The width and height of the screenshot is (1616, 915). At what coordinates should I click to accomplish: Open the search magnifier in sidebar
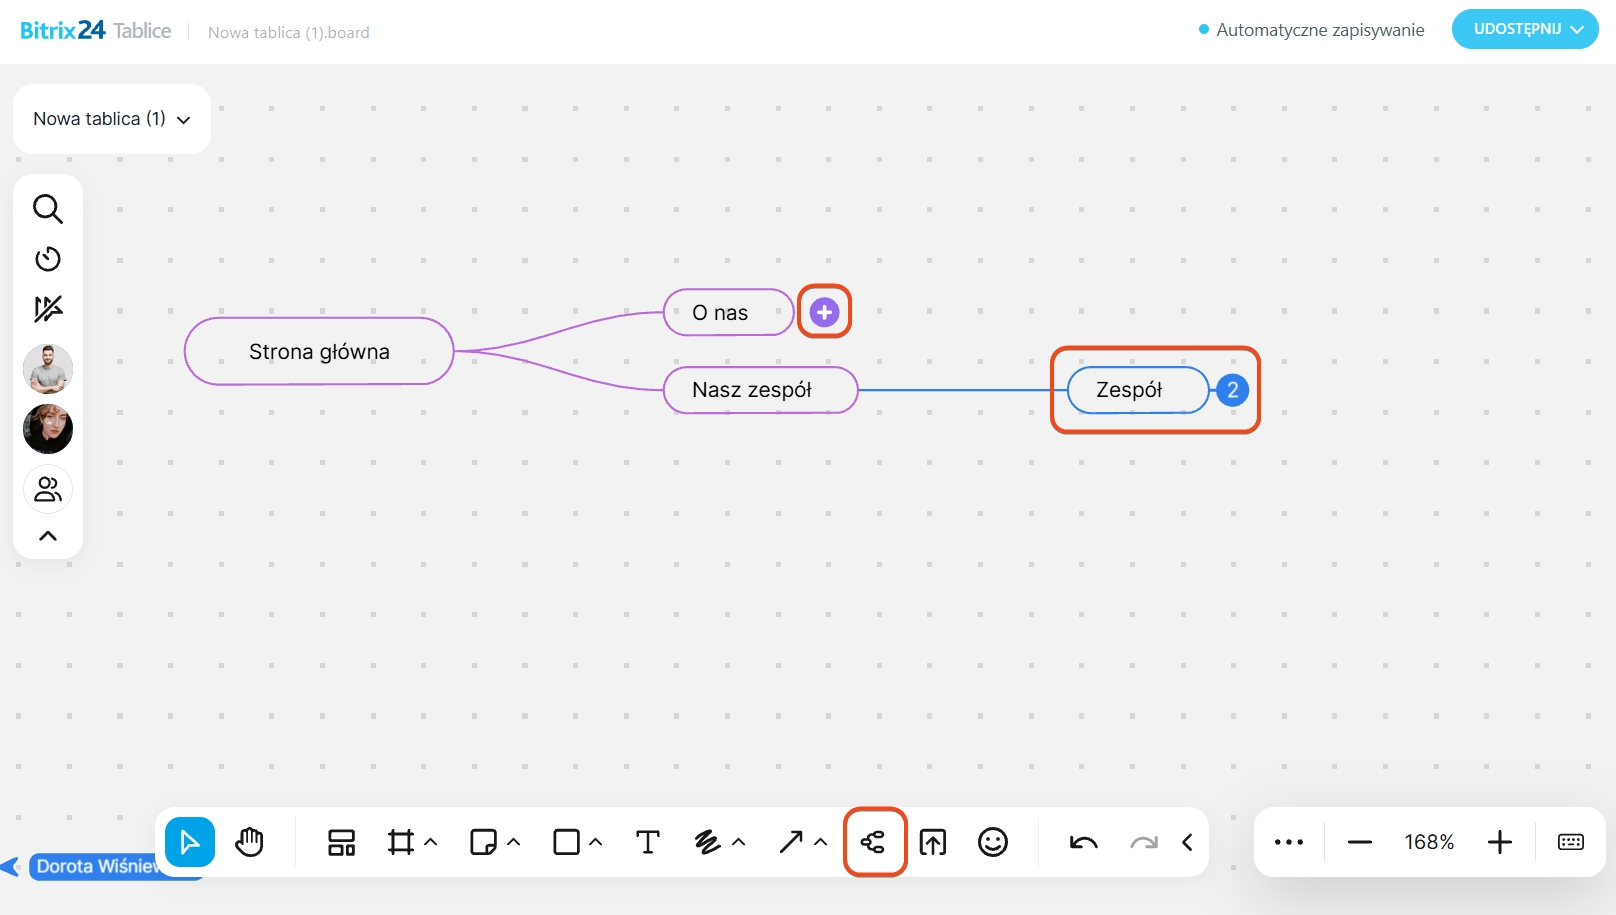(x=48, y=209)
